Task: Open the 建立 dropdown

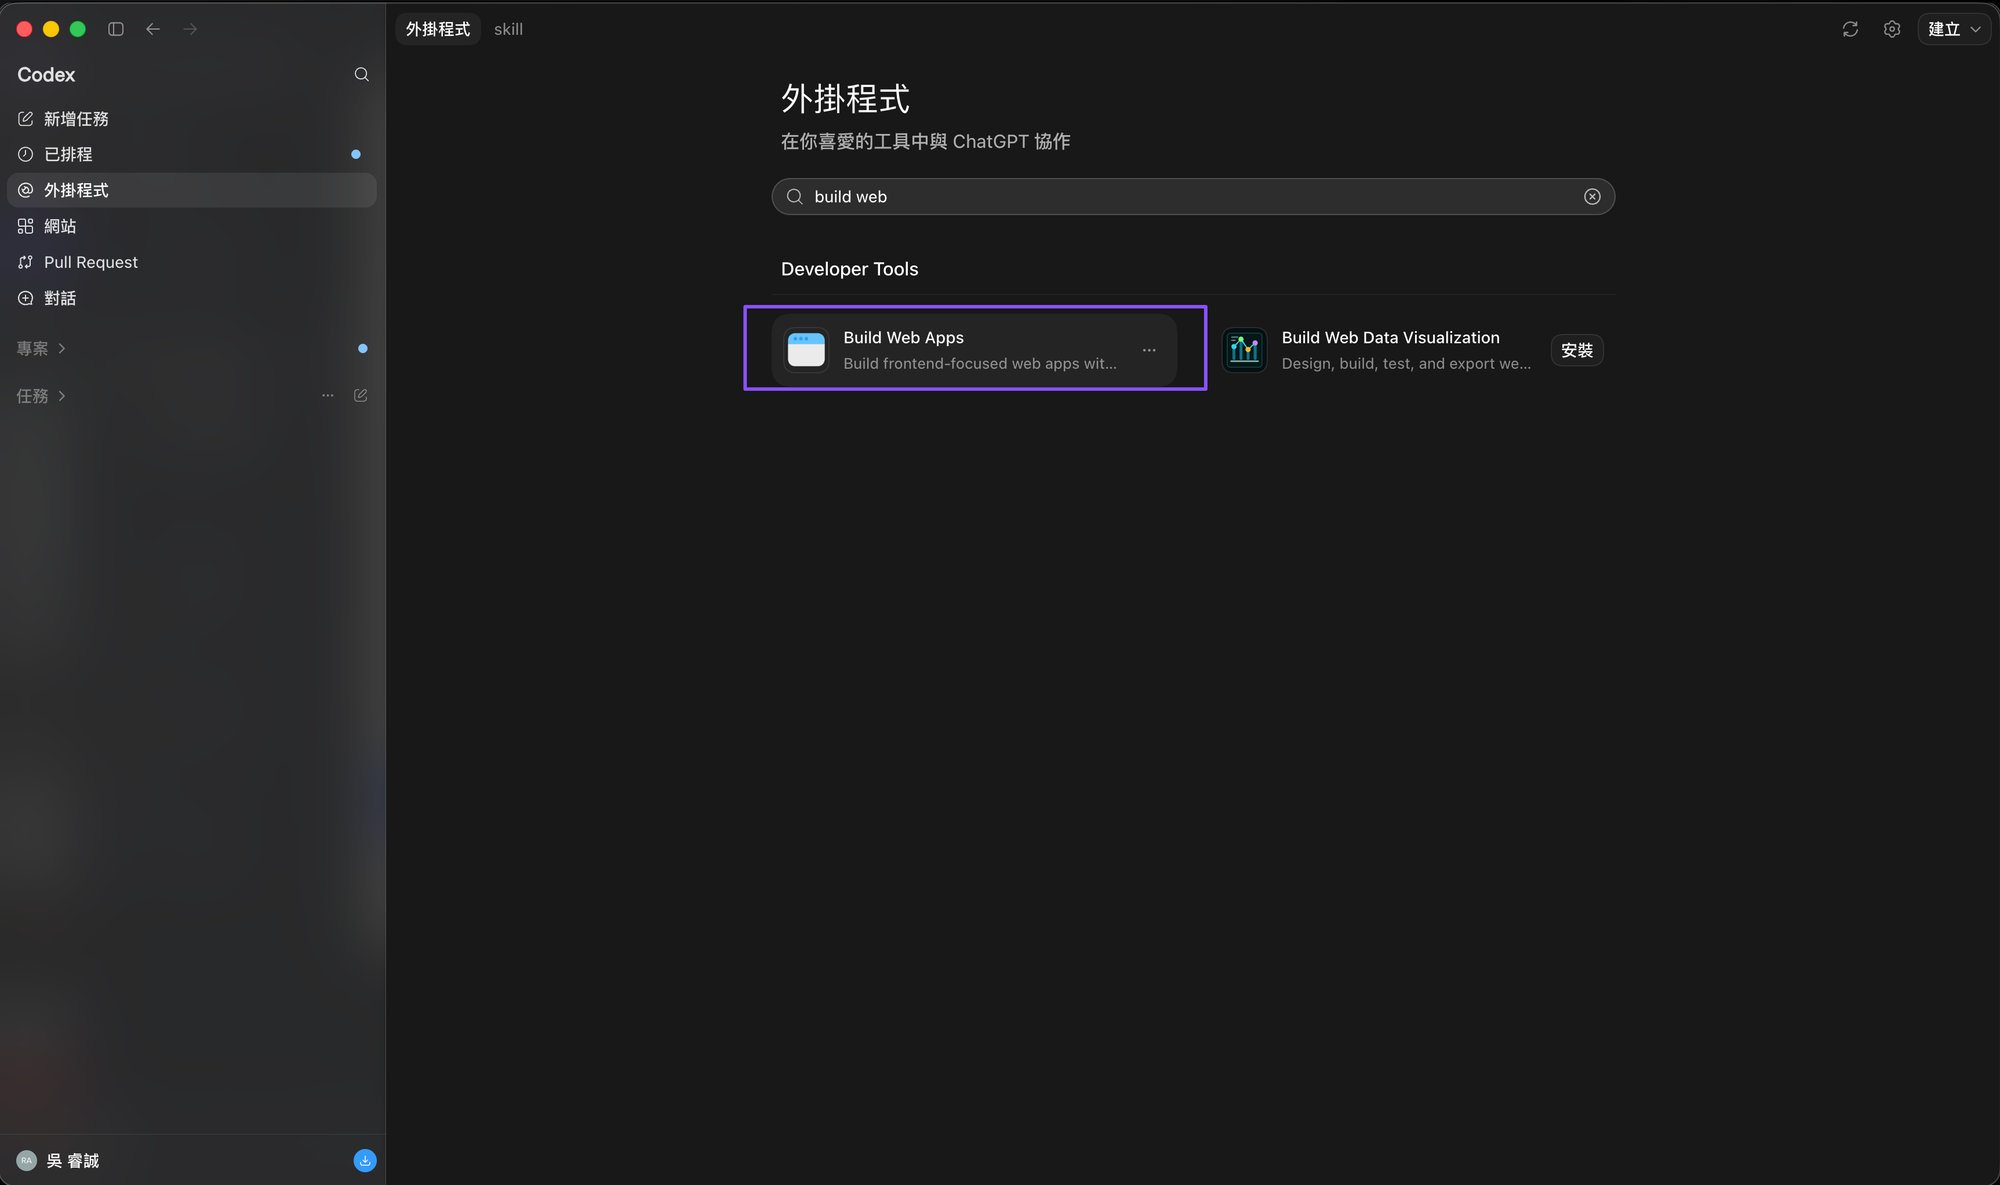Action: click(x=1954, y=29)
